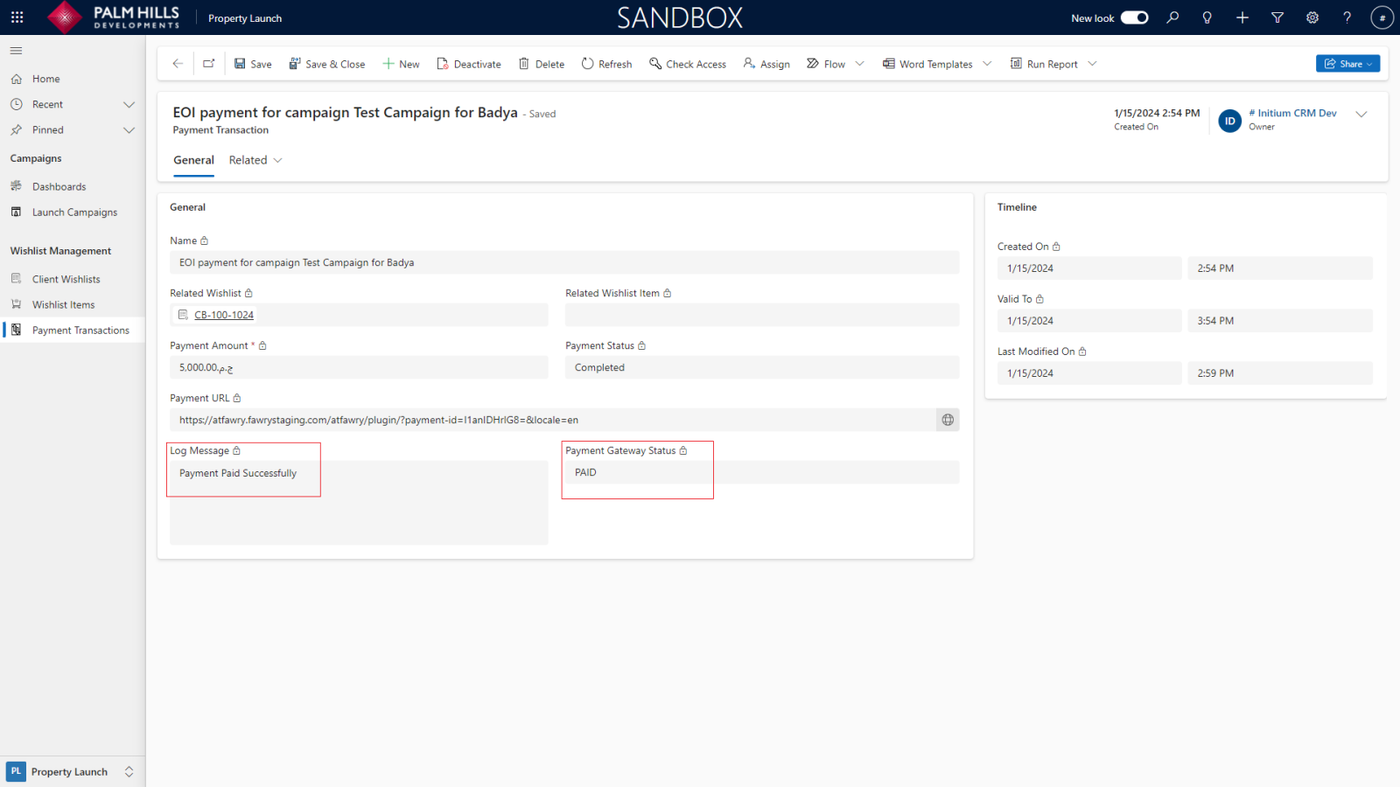
Task: Open the lightbulb assistant icon
Action: 1207,18
